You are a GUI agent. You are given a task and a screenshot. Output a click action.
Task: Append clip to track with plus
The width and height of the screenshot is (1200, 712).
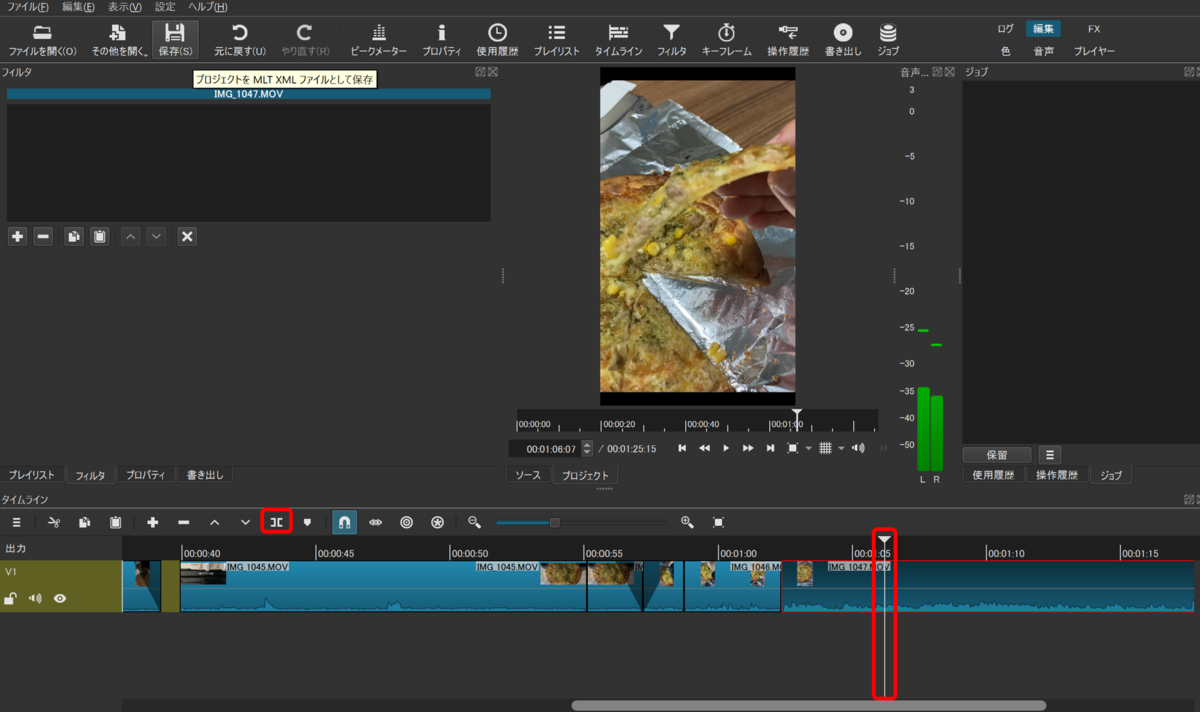pyautogui.click(x=153, y=522)
